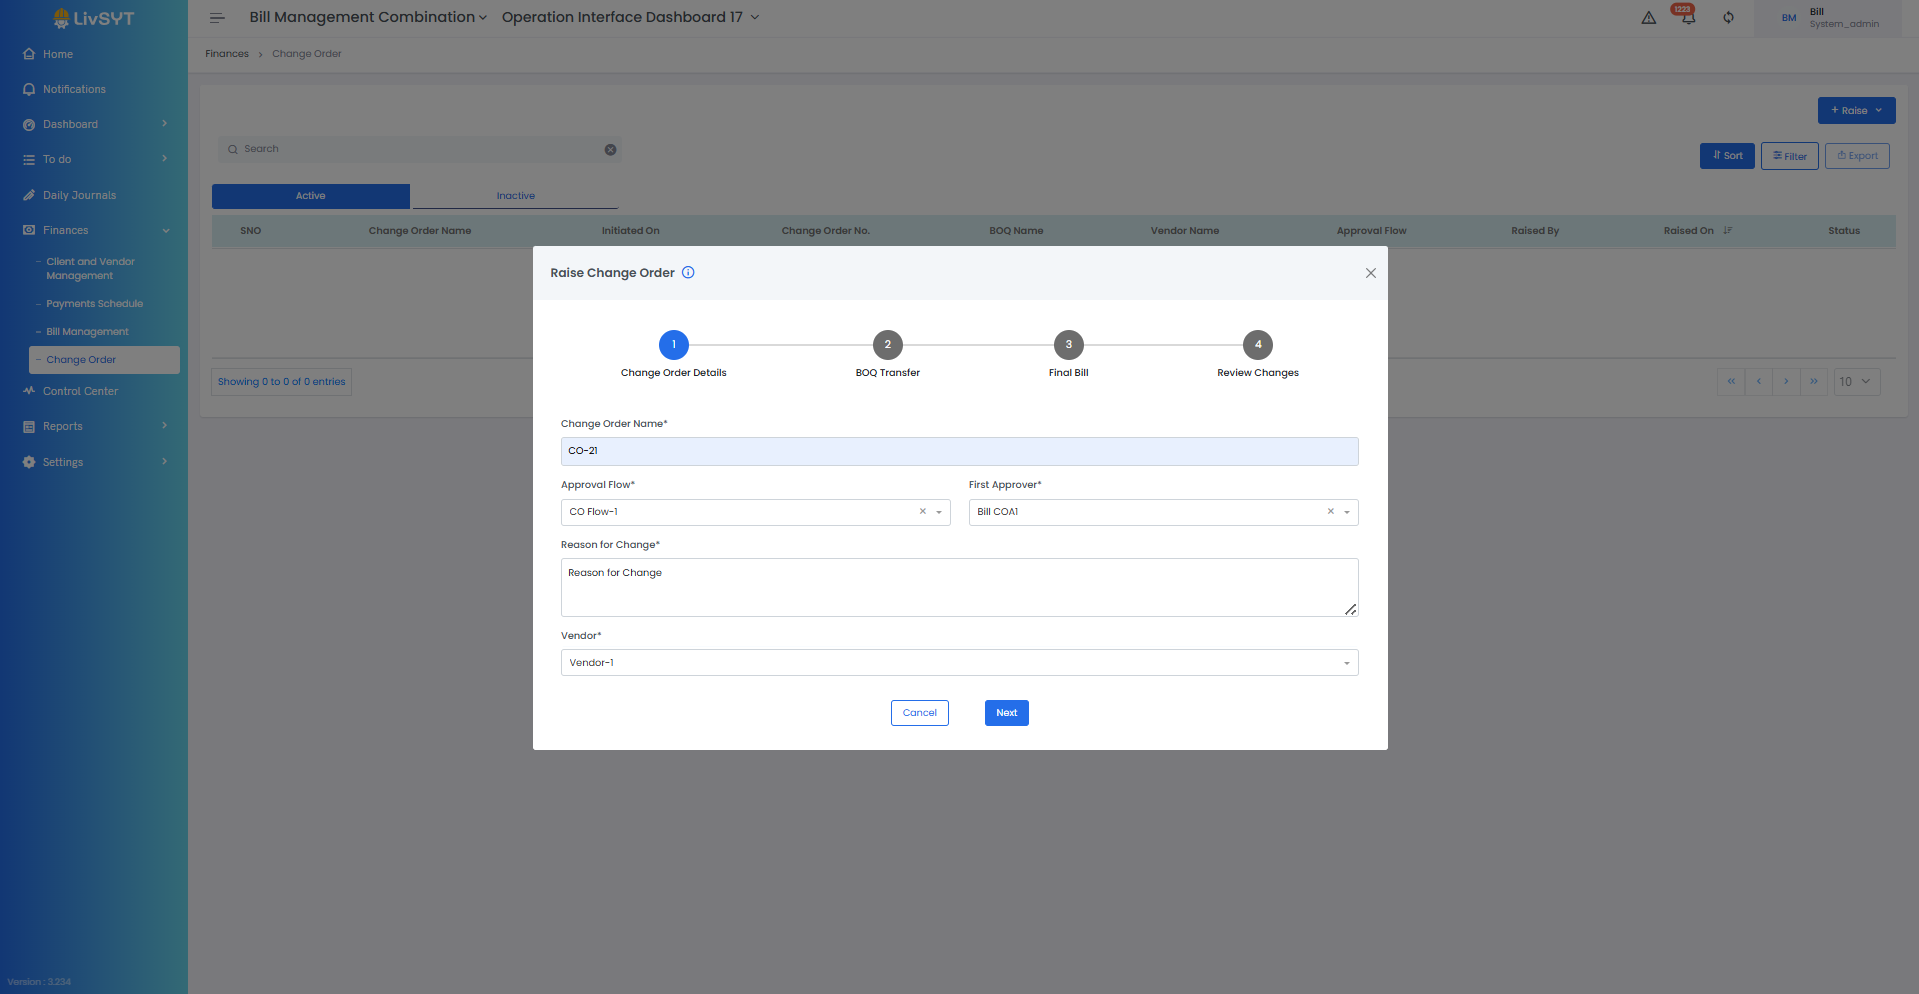Select step 2 BOQ Transfer
This screenshot has height=994, width=1919.
click(x=888, y=345)
